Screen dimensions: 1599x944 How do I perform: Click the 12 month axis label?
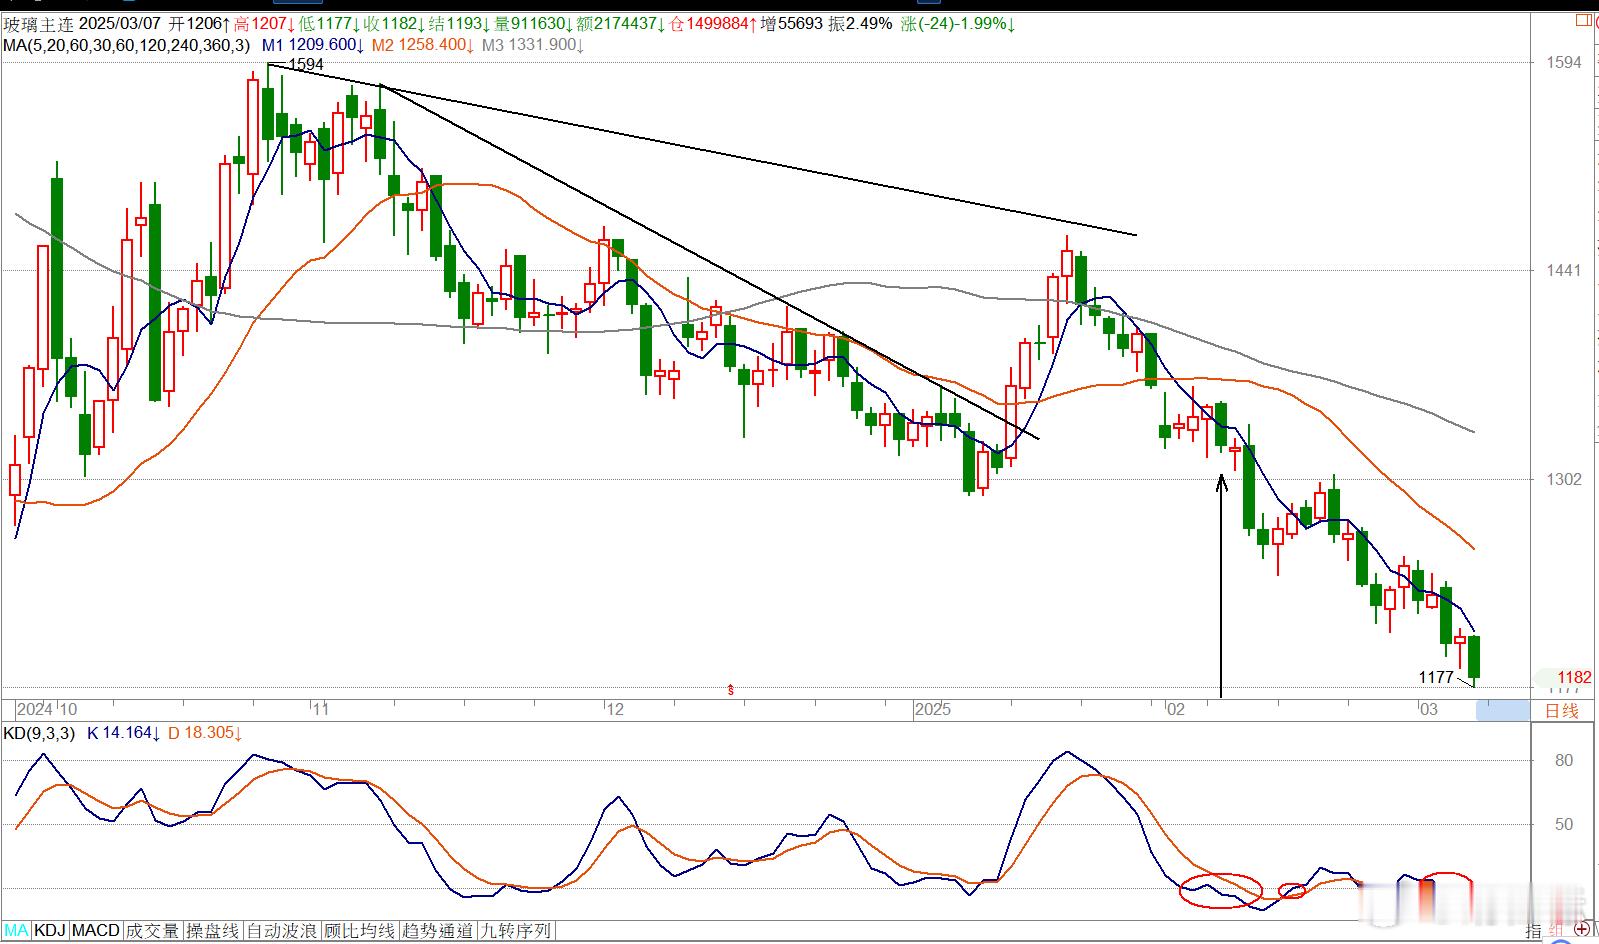[x=614, y=710]
